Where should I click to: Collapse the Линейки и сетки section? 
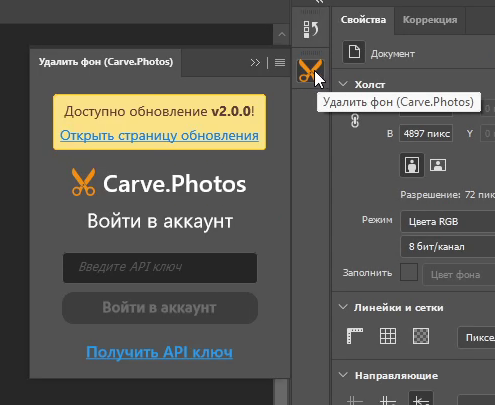(343, 307)
